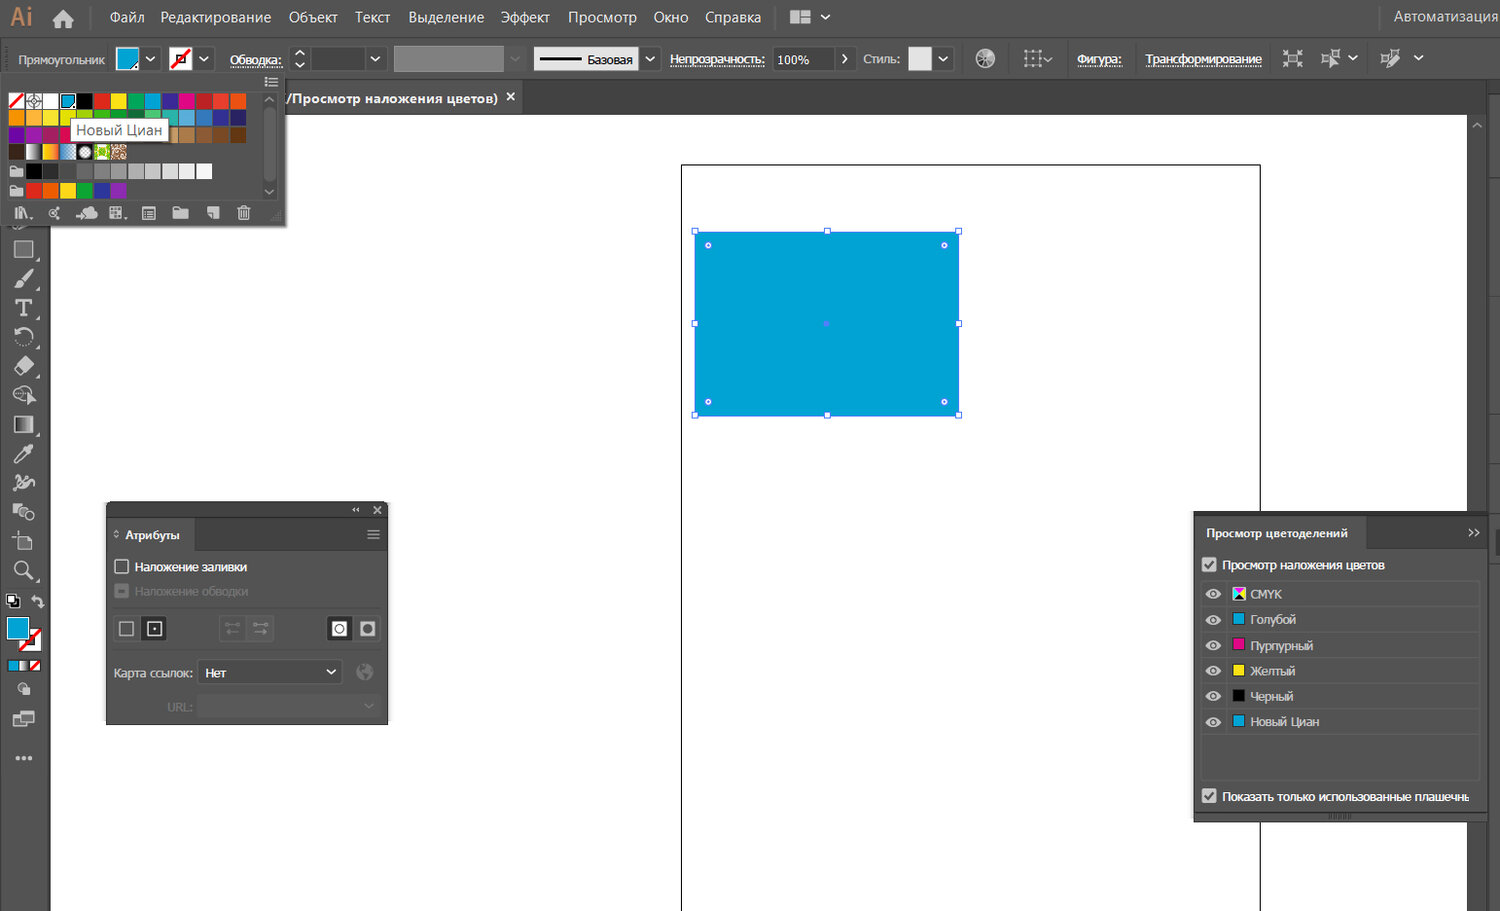Enable the Наложение заливки checkbox
Screen dimensions: 1500x911
point(122,567)
